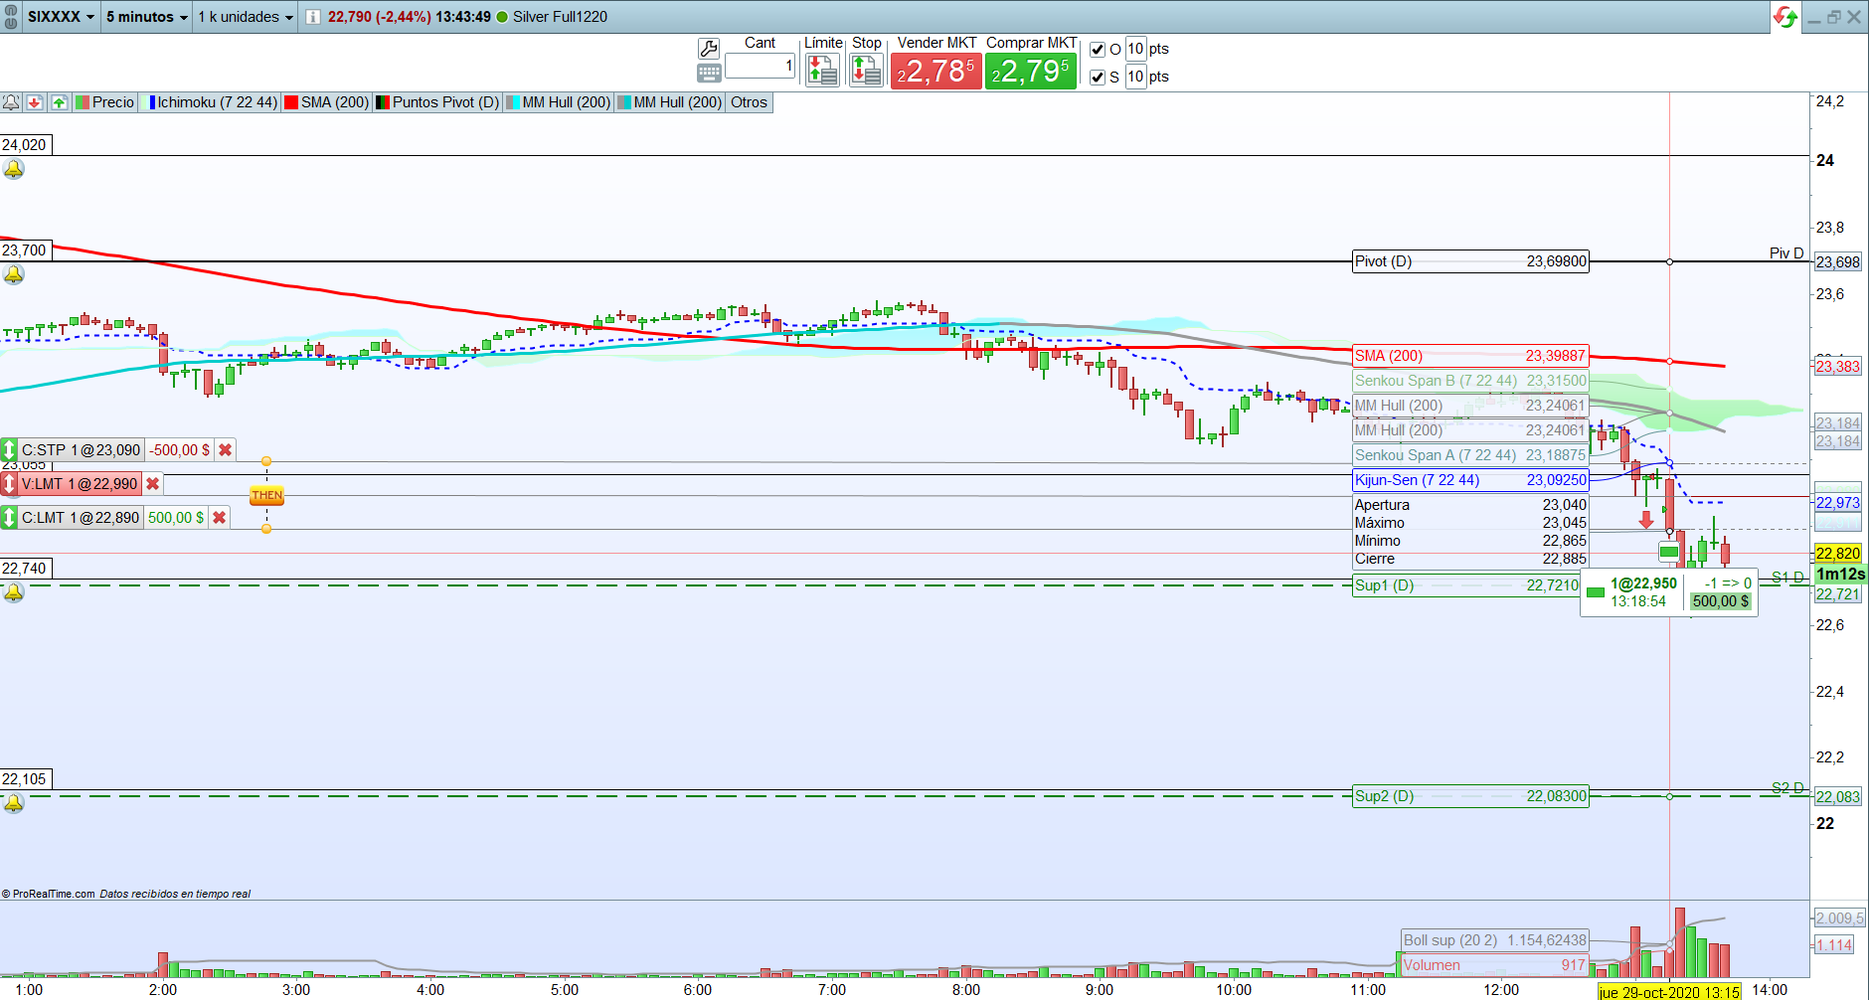Screen dimensions: 1869x1000
Task: Select the Precio indicator tab
Action: coord(105,102)
